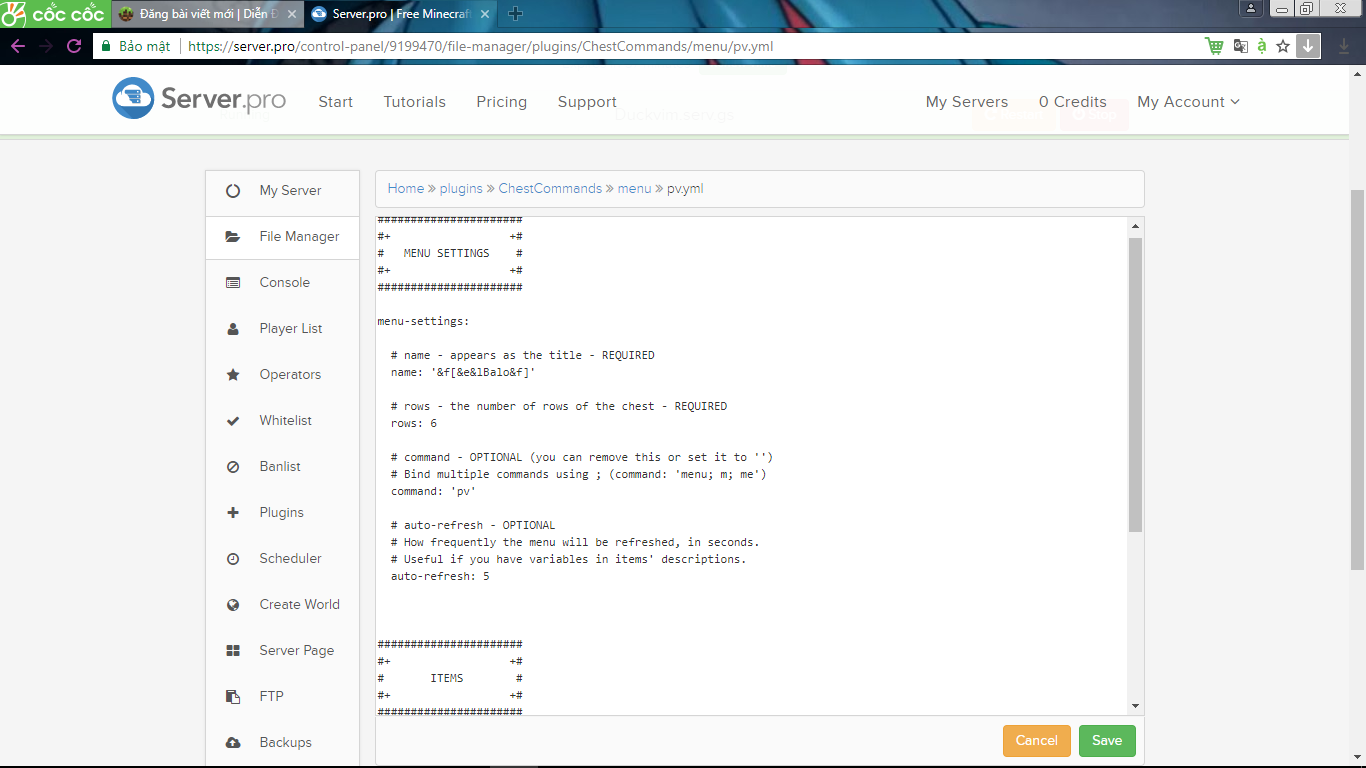1366x768 pixels.
Task: Toggle the Vietnamese typing 'à' icon
Action: click(1262, 46)
